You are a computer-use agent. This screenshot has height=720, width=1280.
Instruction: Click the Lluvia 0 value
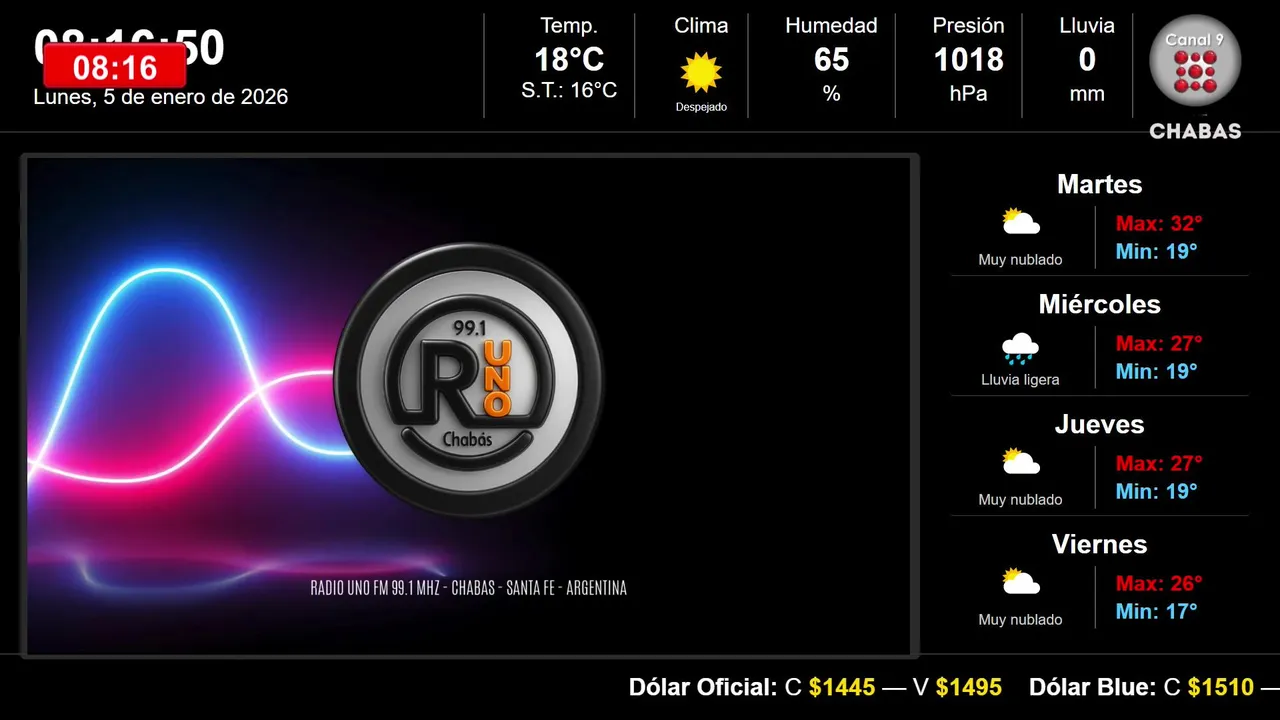pos(1087,60)
